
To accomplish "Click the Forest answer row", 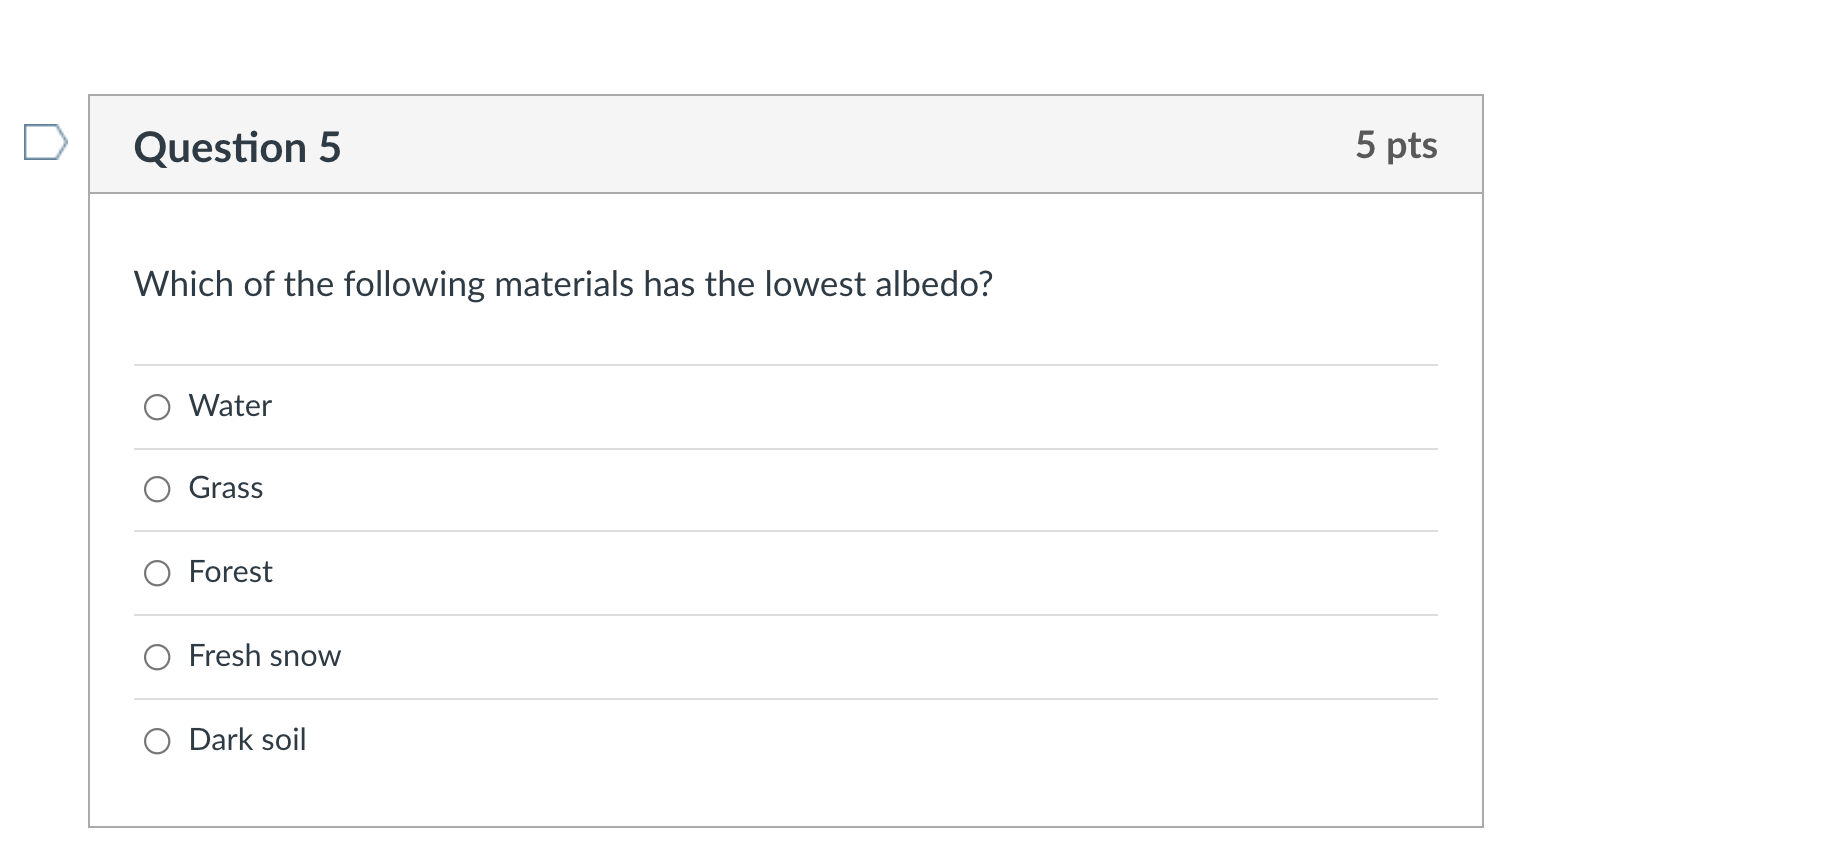I will tap(230, 573).
